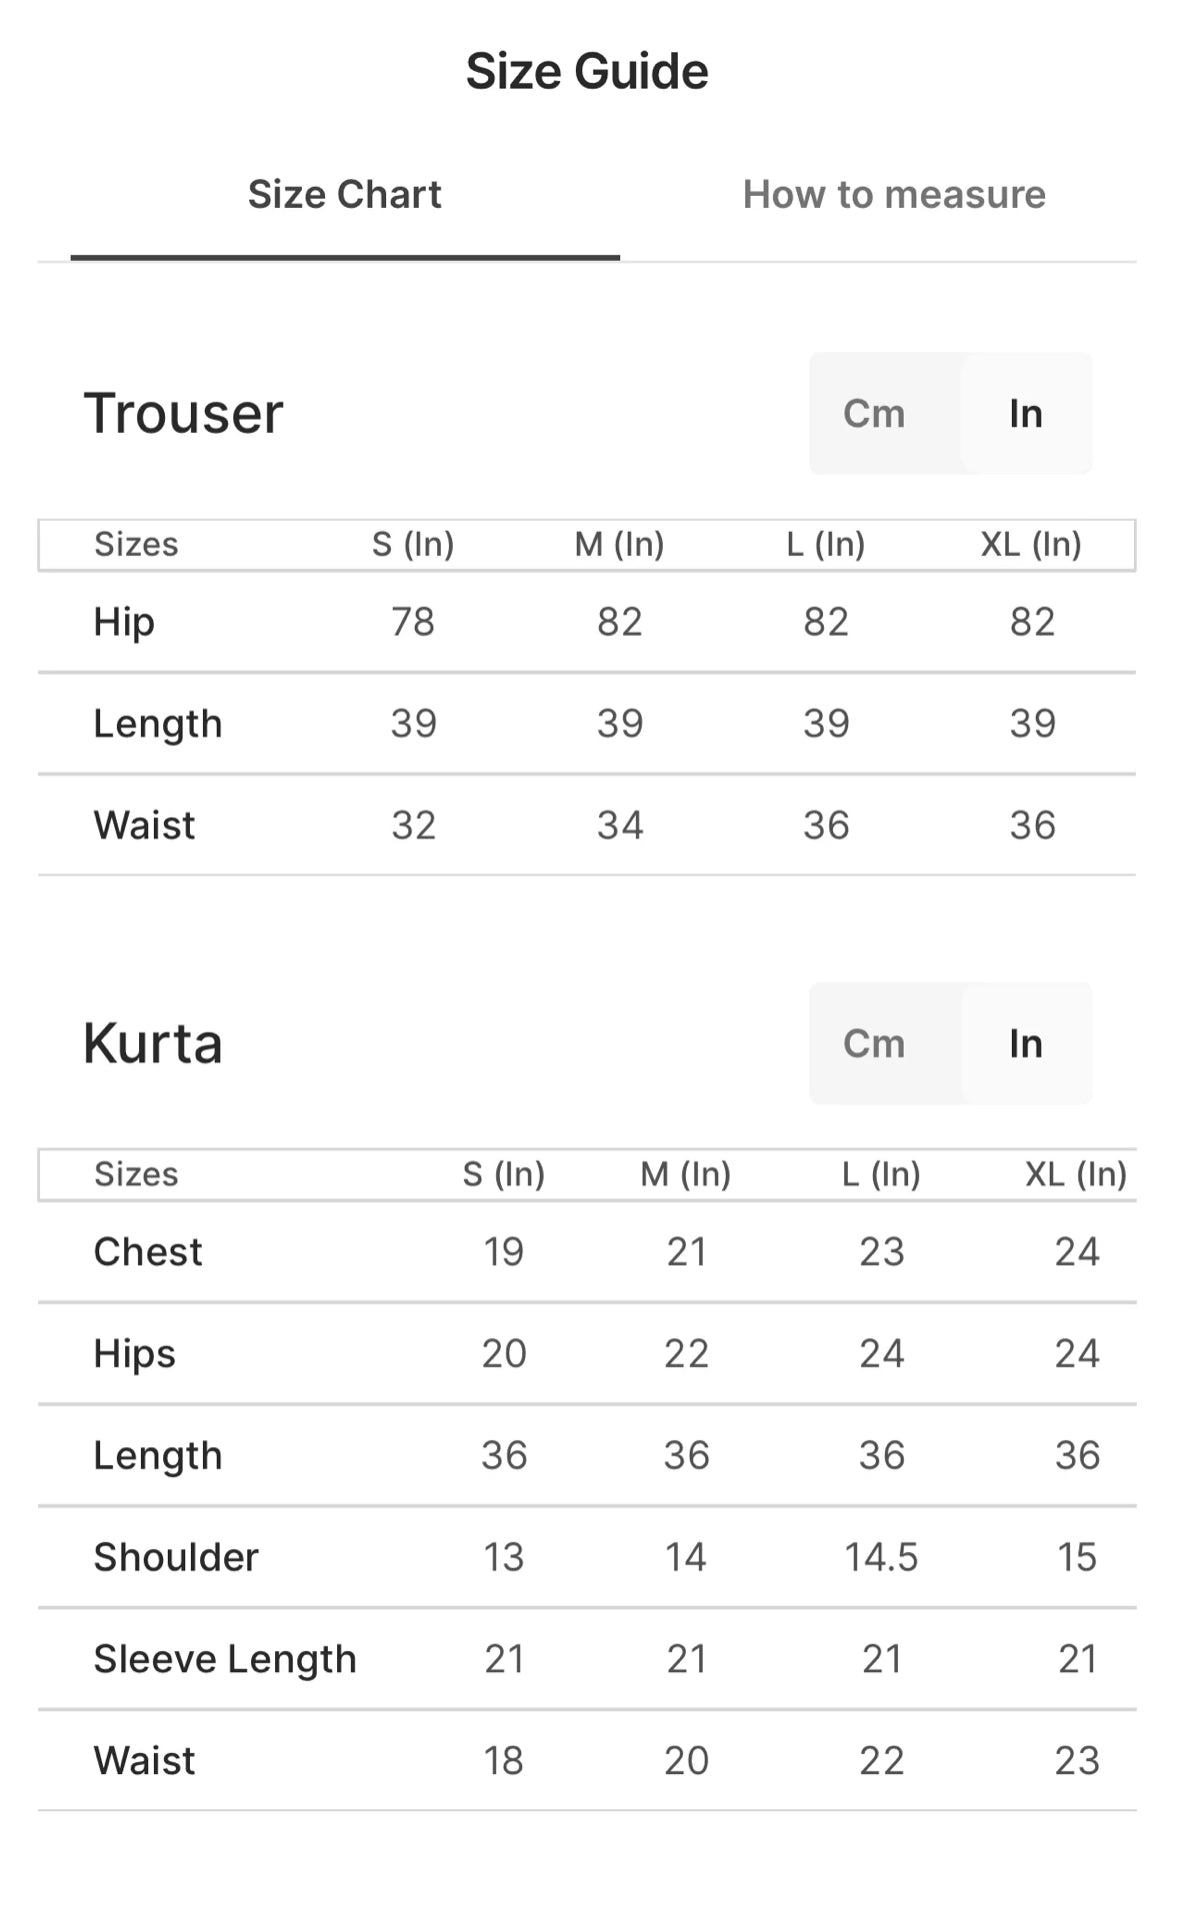Image resolution: width=1178 pixels, height=1910 pixels.
Task: Click the 14.5 Shoulder value for size L
Action: [881, 1557]
